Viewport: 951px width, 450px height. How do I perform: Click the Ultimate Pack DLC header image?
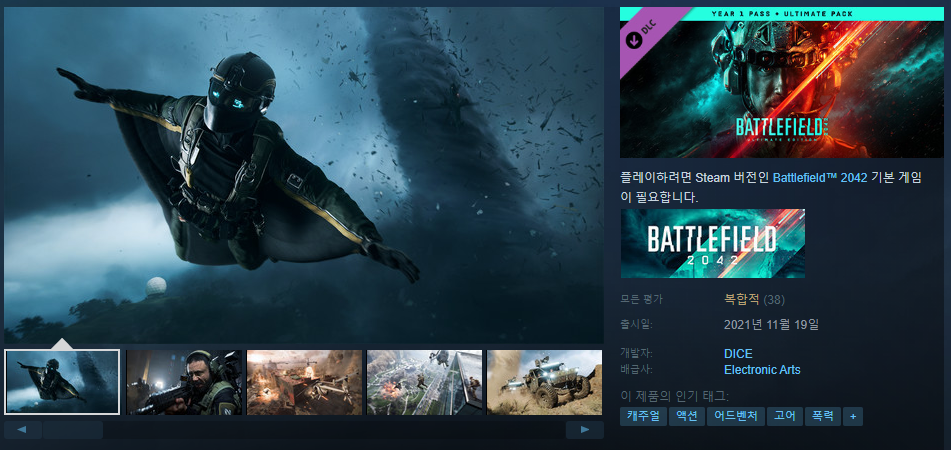click(x=782, y=82)
